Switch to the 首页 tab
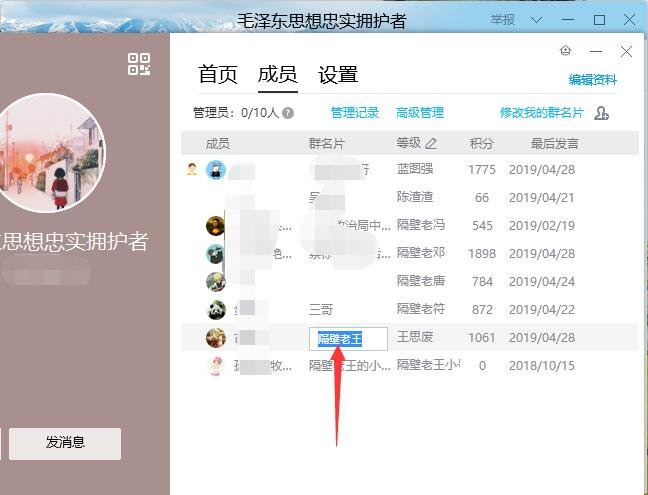The image size is (648, 495). [217, 75]
